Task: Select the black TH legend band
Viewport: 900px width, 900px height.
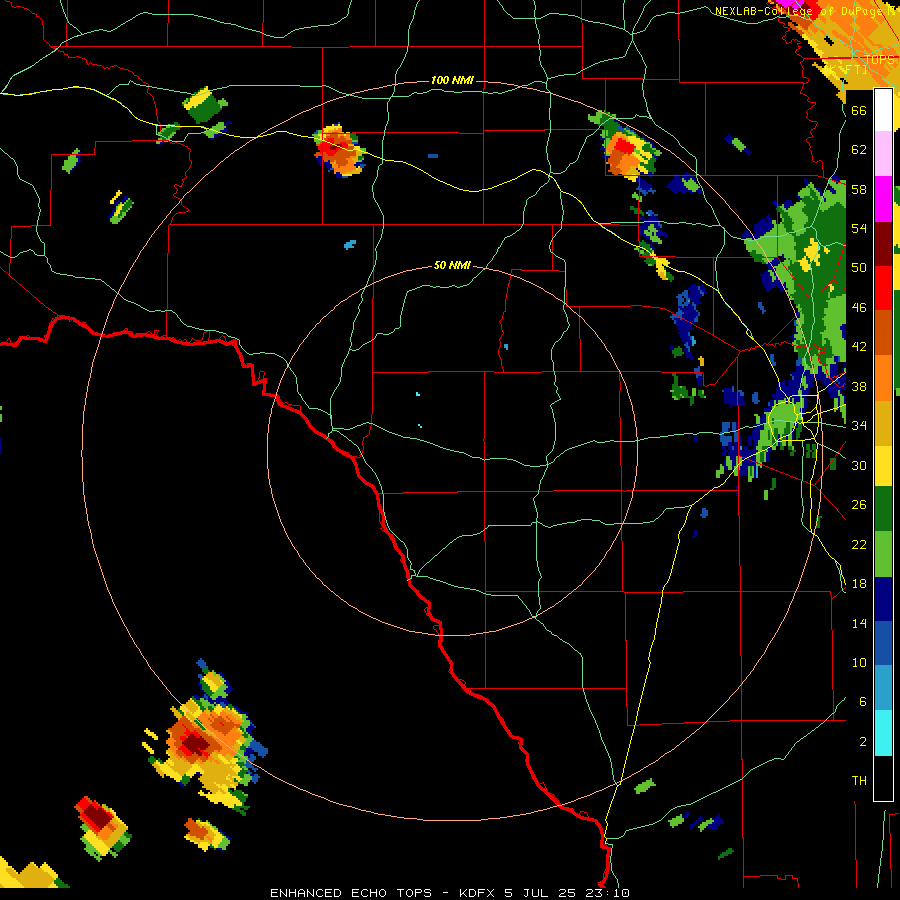Action: tap(883, 778)
